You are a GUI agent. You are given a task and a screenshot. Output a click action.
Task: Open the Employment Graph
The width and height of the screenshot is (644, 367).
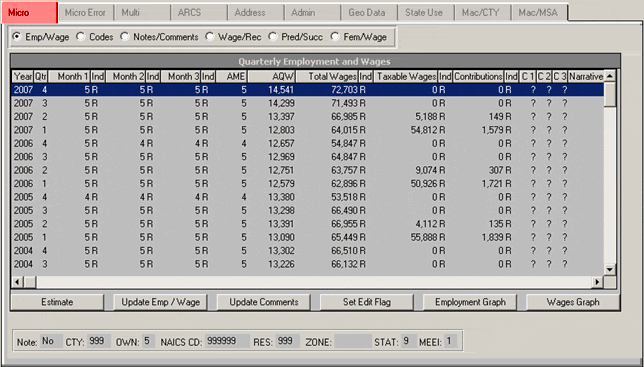tap(470, 302)
